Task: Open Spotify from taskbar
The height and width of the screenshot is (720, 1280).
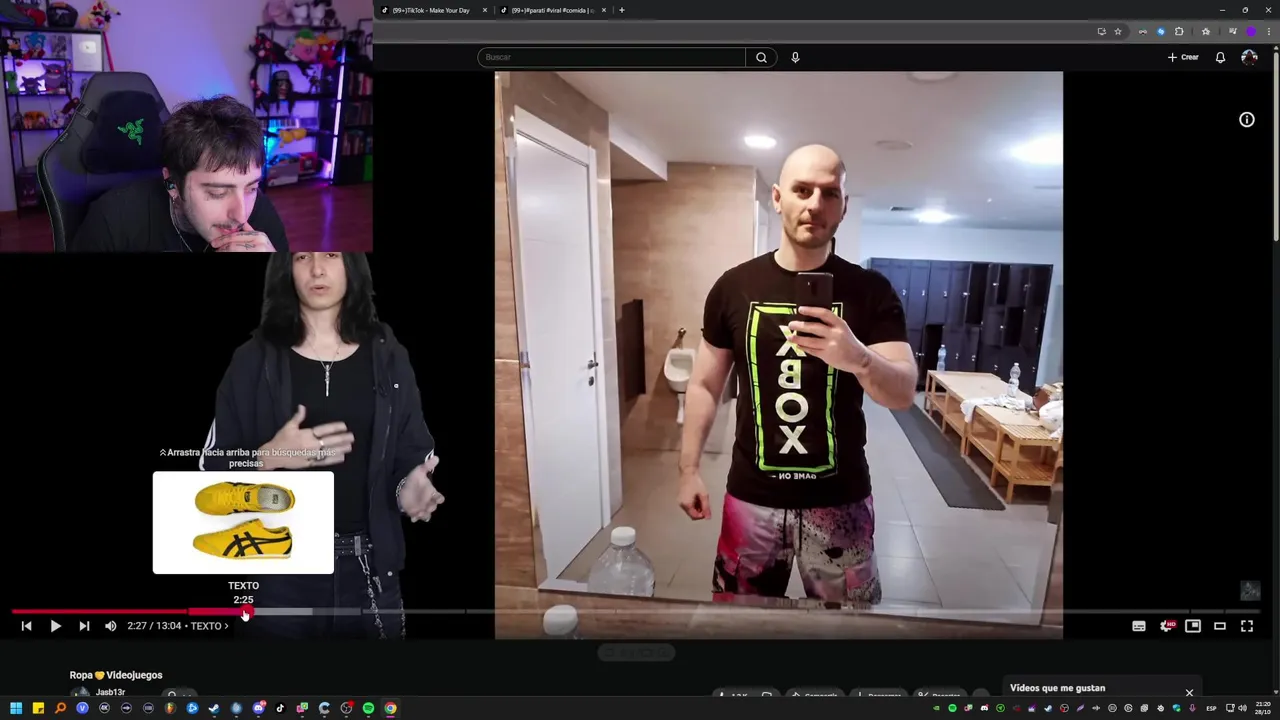Action: click(368, 708)
